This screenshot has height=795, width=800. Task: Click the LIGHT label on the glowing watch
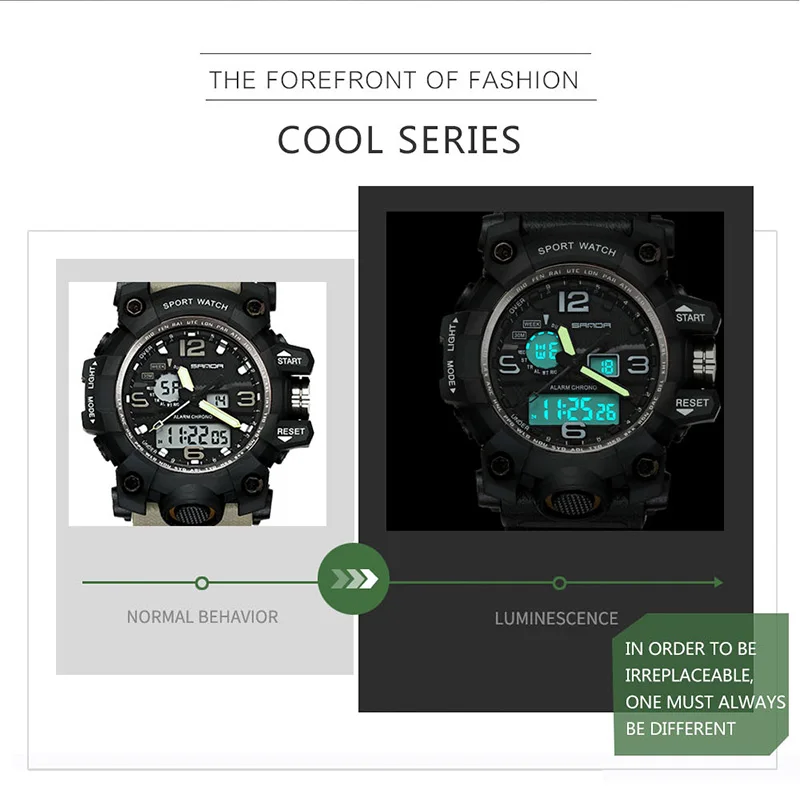click(x=452, y=337)
